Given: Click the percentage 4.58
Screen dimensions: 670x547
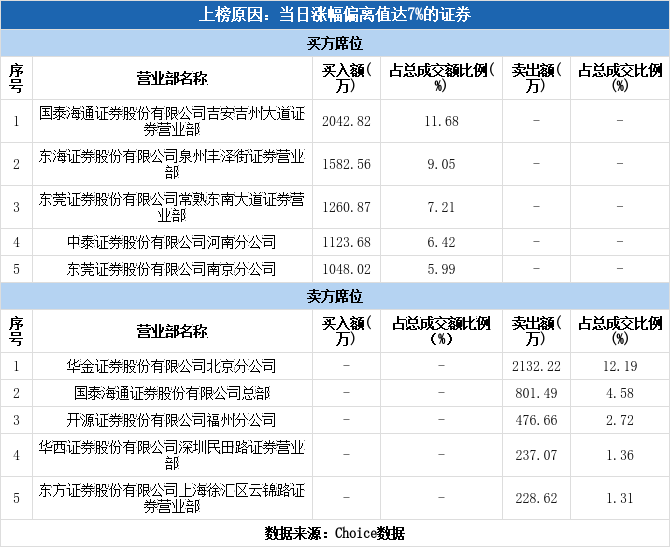Looking at the screenshot, I should click(x=620, y=393).
